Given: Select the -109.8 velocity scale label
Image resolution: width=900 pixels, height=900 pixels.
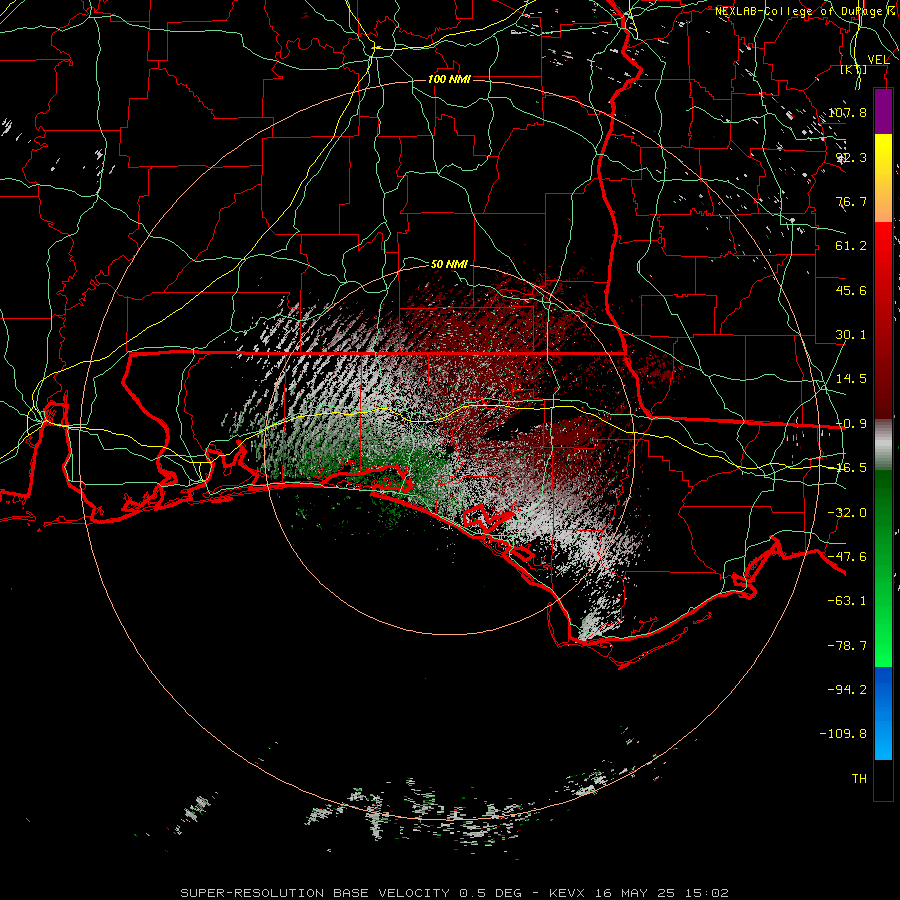Looking at the screenshot, I should tap(843, 734).
